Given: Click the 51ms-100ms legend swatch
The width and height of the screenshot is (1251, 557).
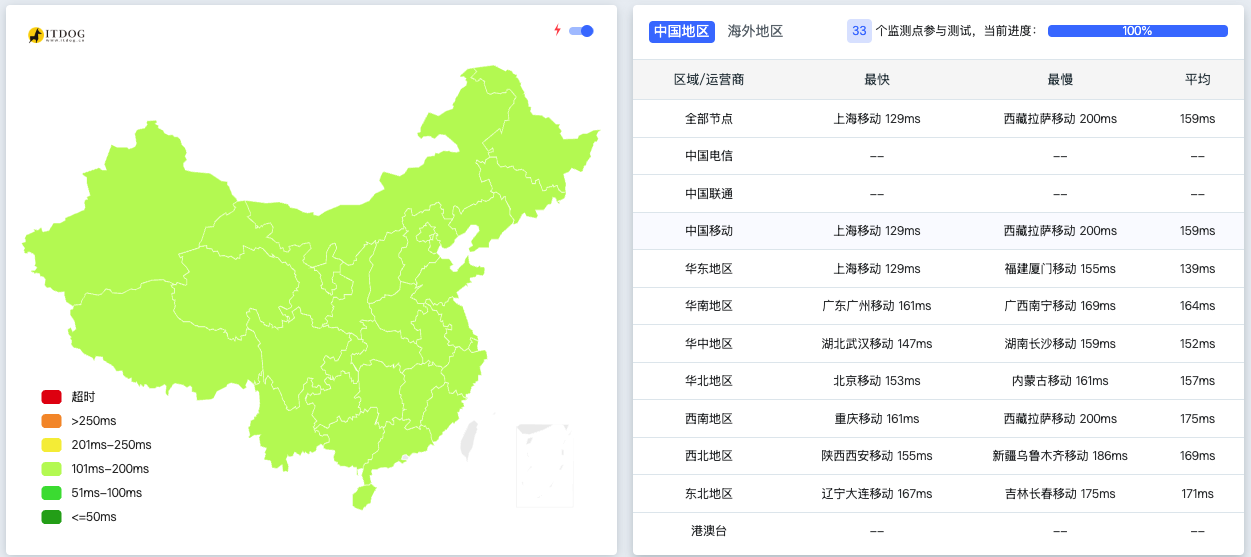Looking at the screenshot, I should 51,493.
